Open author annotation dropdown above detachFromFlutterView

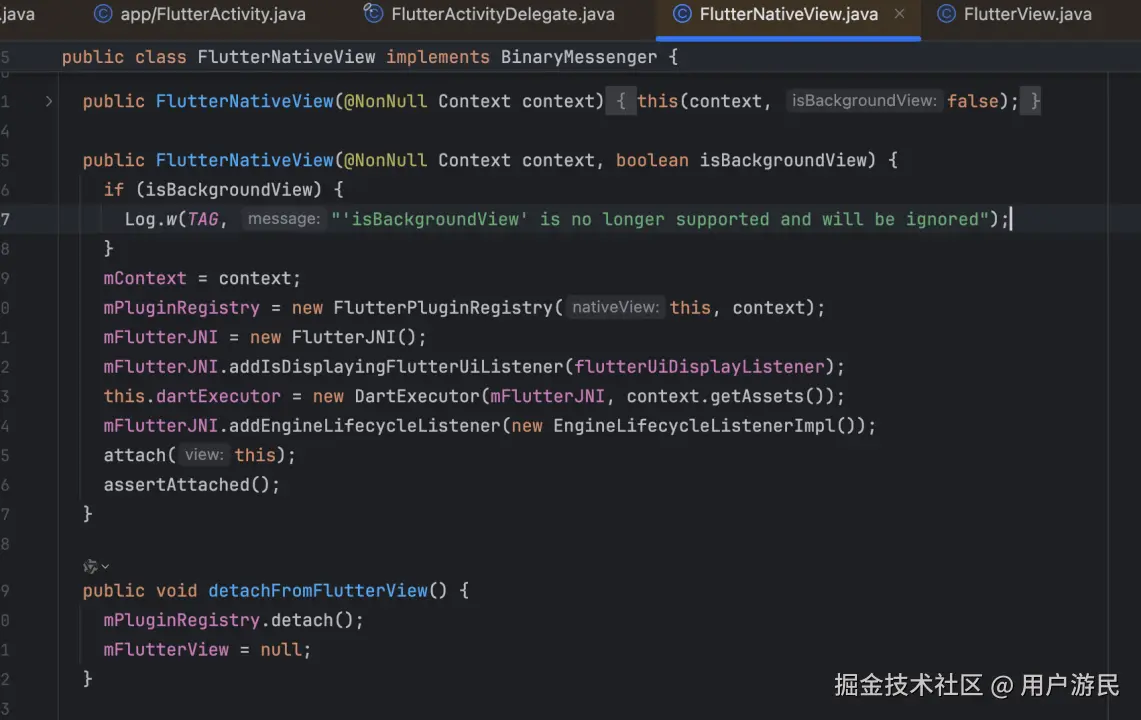[x=95, y=566]
